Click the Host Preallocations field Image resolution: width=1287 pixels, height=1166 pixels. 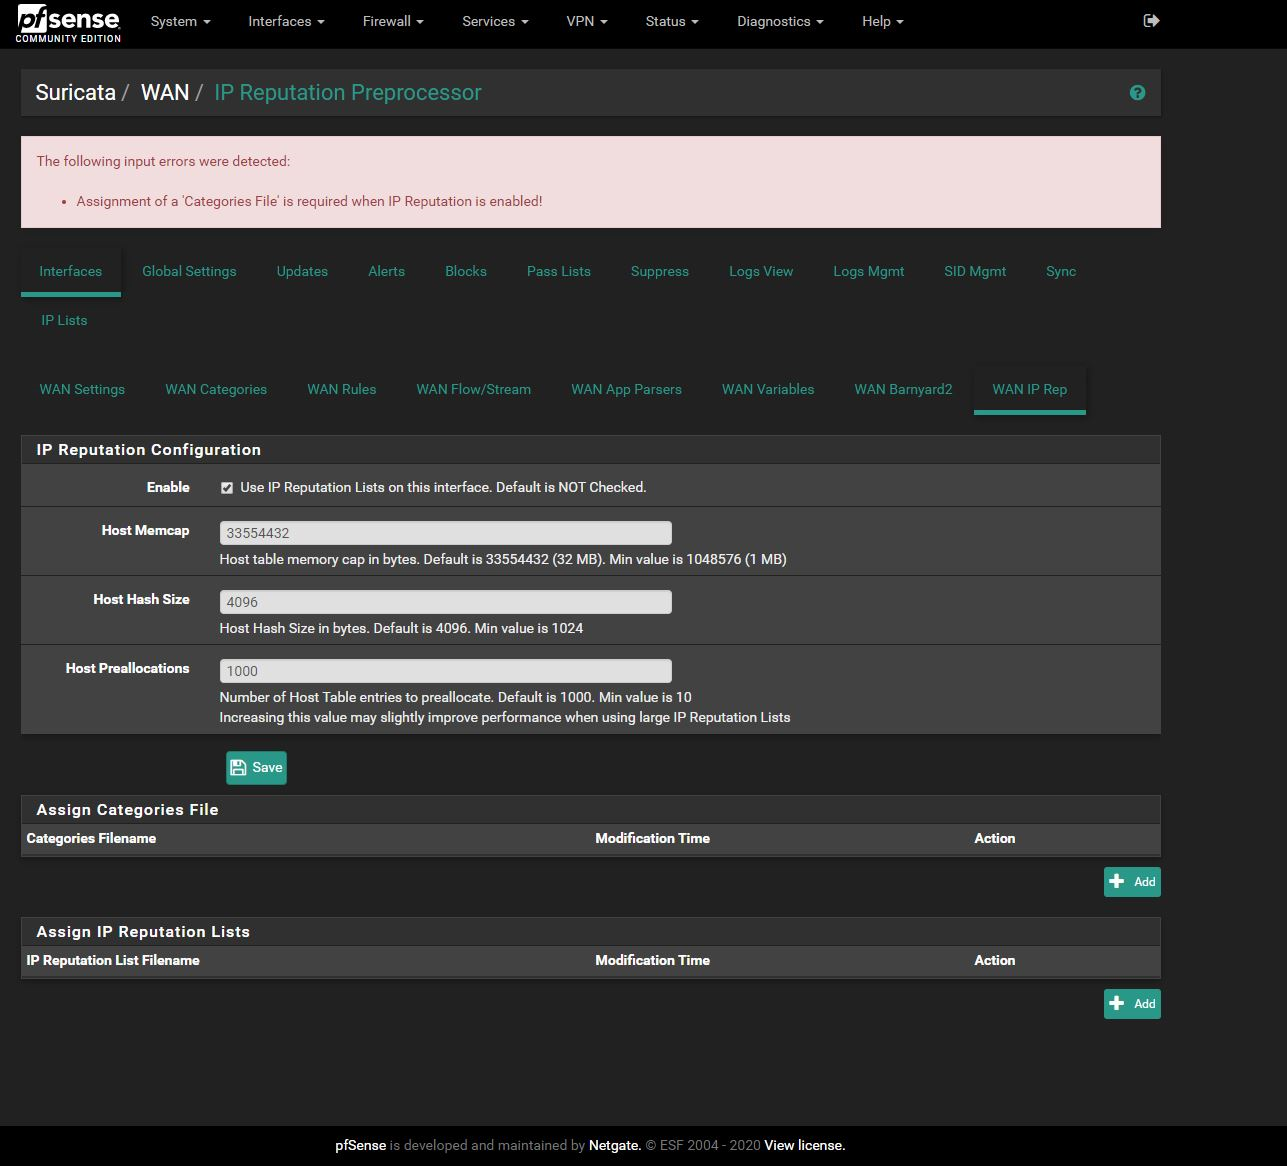point(446,671)
